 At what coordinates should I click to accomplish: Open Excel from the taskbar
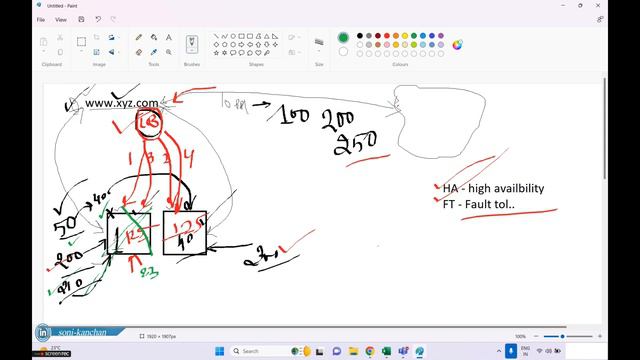[386, 351]
